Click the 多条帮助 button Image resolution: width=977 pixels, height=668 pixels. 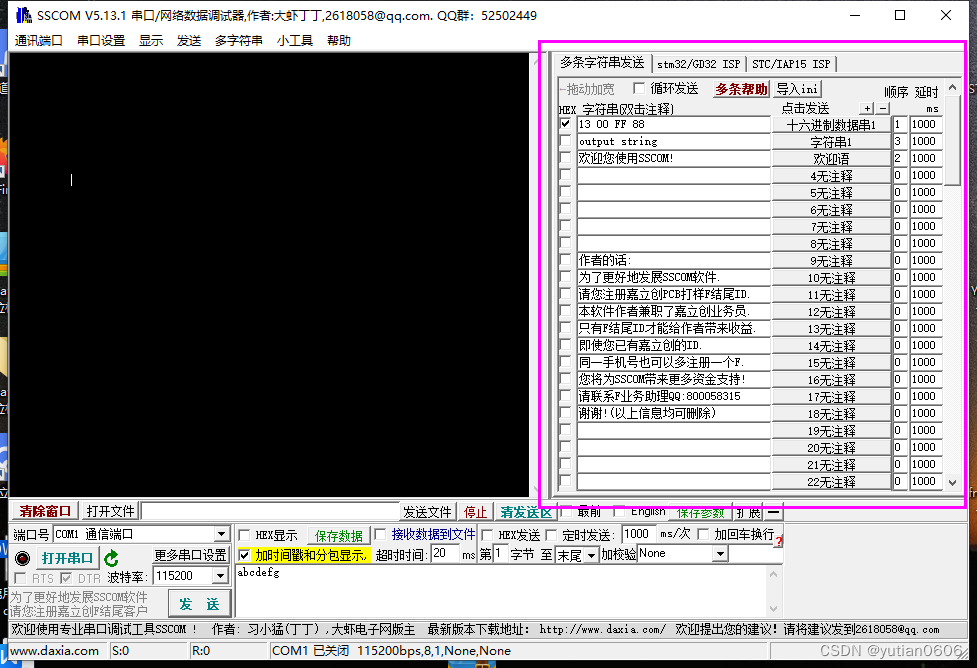point(741,89)
